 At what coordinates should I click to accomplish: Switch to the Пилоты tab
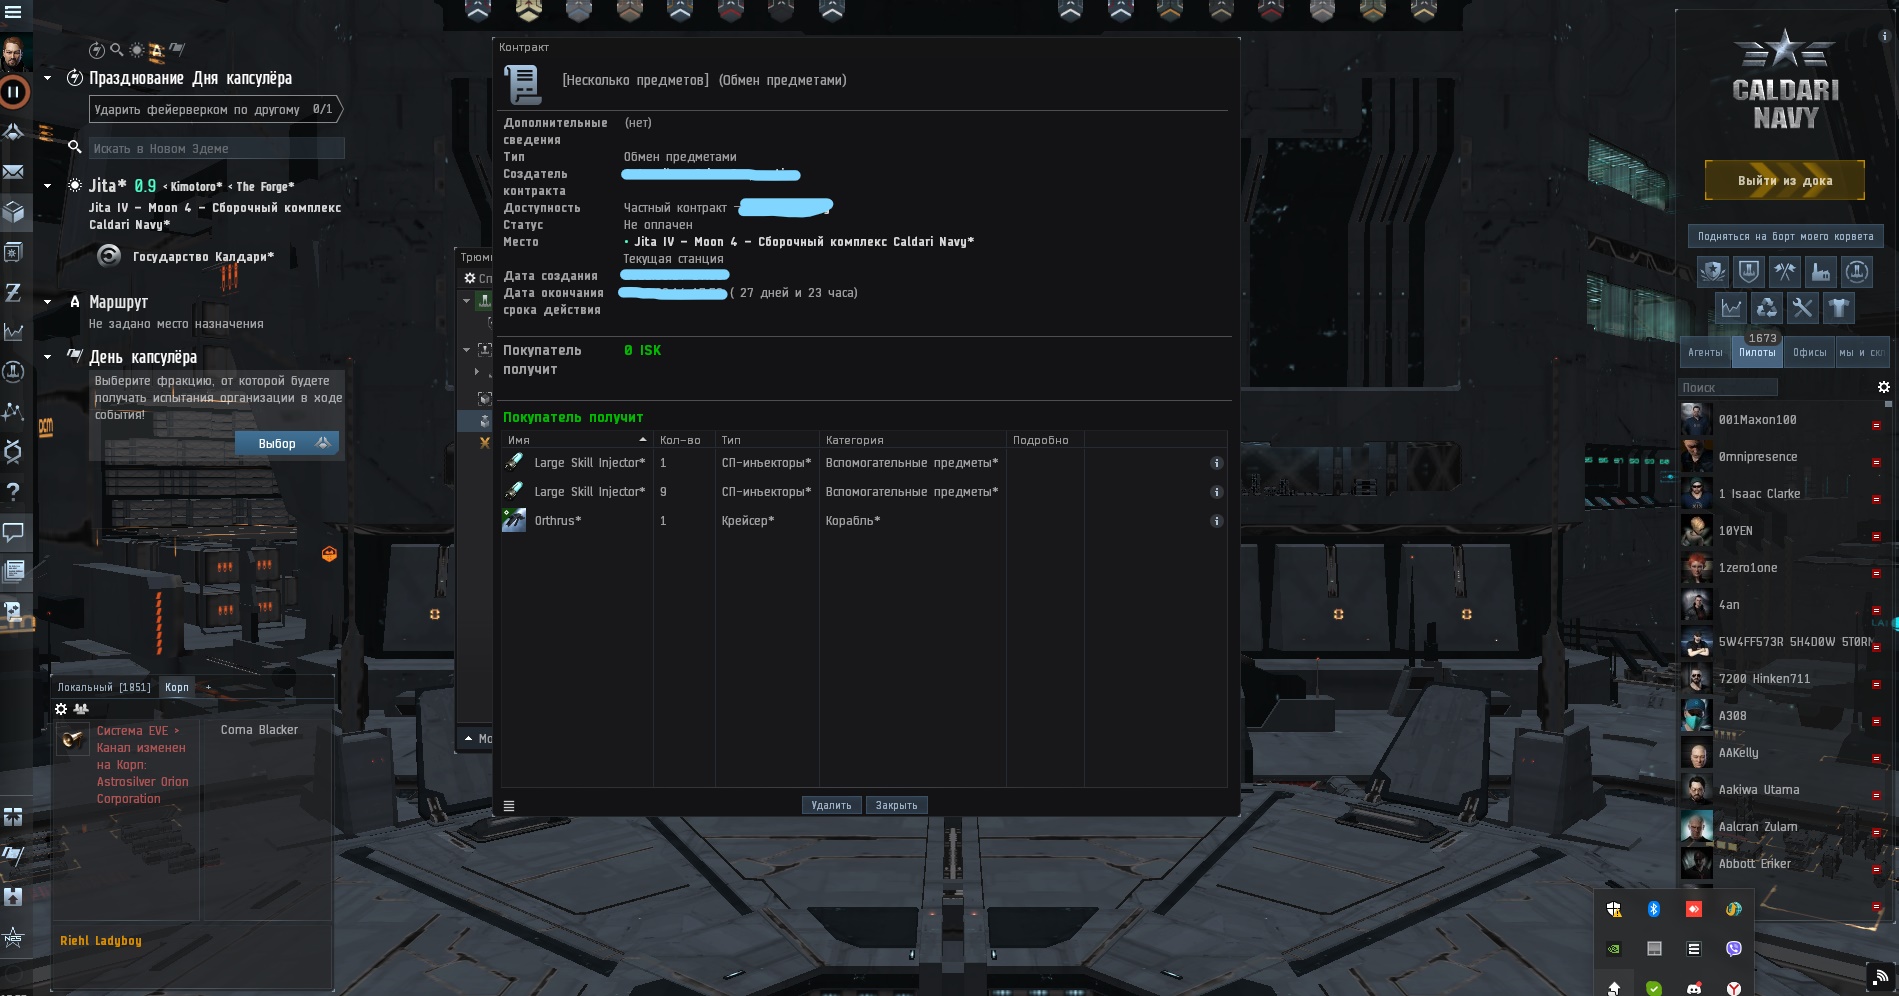[x=1757, y=352]
